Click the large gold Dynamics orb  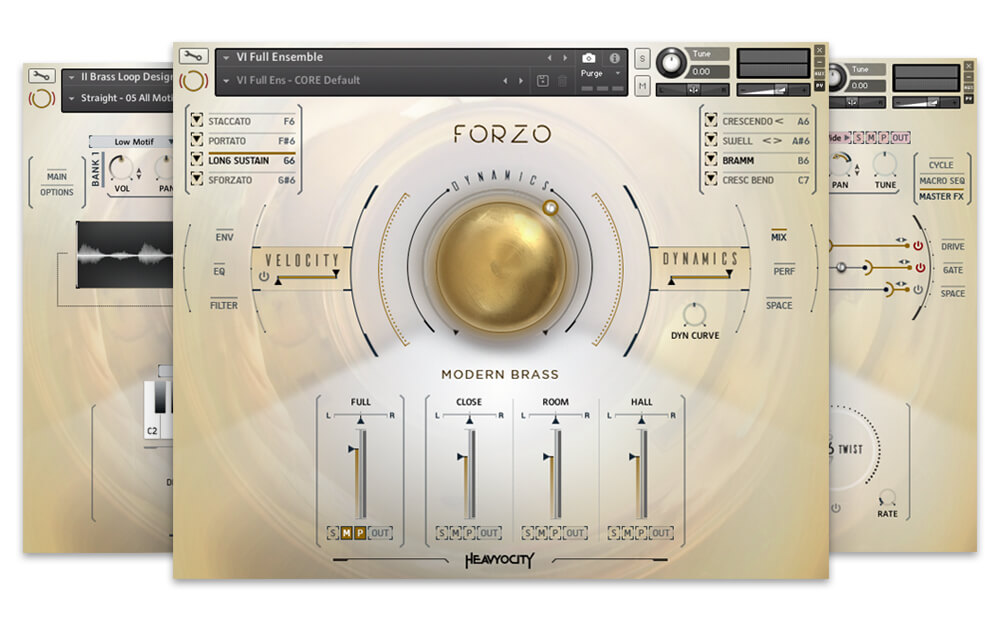pos(488,265)
